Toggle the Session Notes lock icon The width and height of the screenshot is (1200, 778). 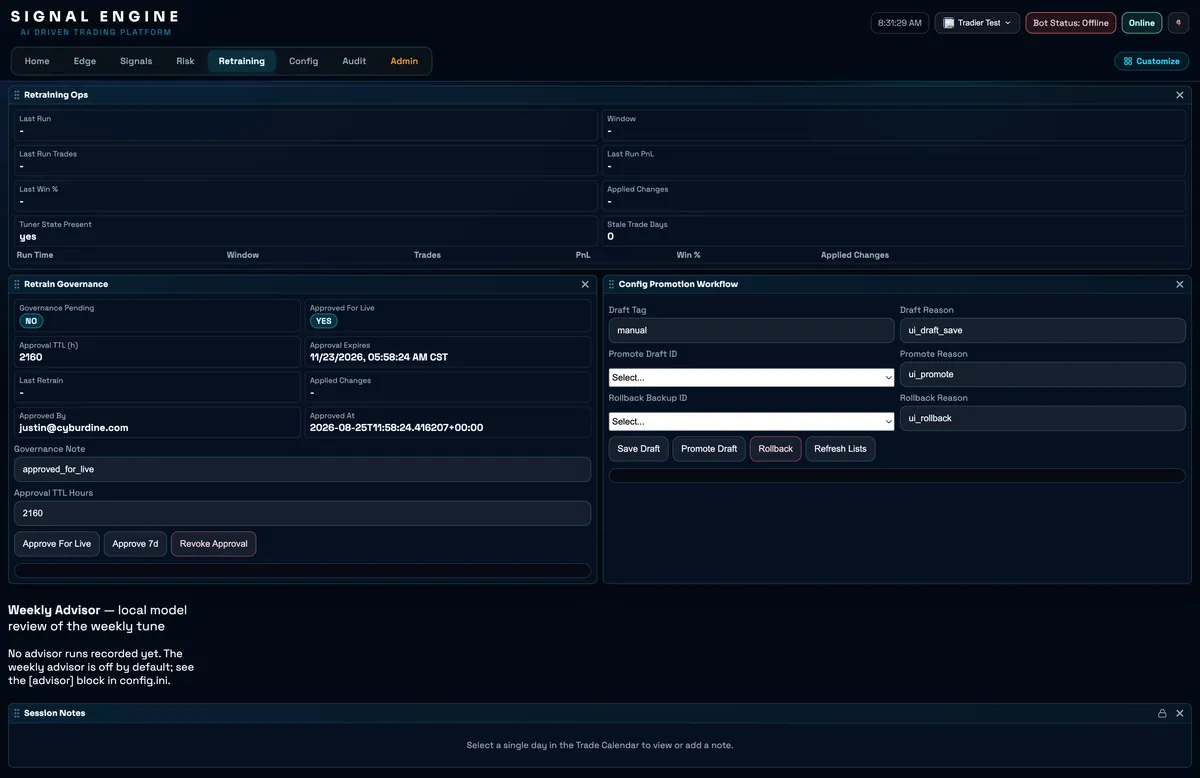(1162, 713)
